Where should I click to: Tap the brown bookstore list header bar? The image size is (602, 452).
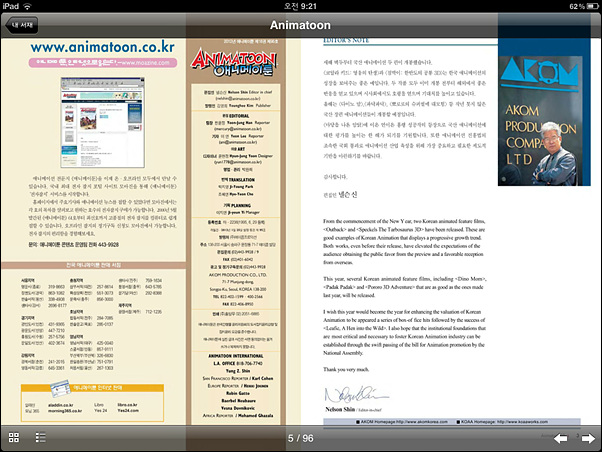pyautogui.click(x=94, y=265)
